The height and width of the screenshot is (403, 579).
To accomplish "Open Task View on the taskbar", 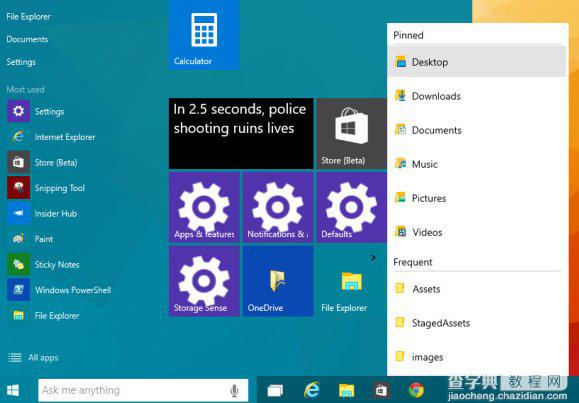I will (275, 390).
